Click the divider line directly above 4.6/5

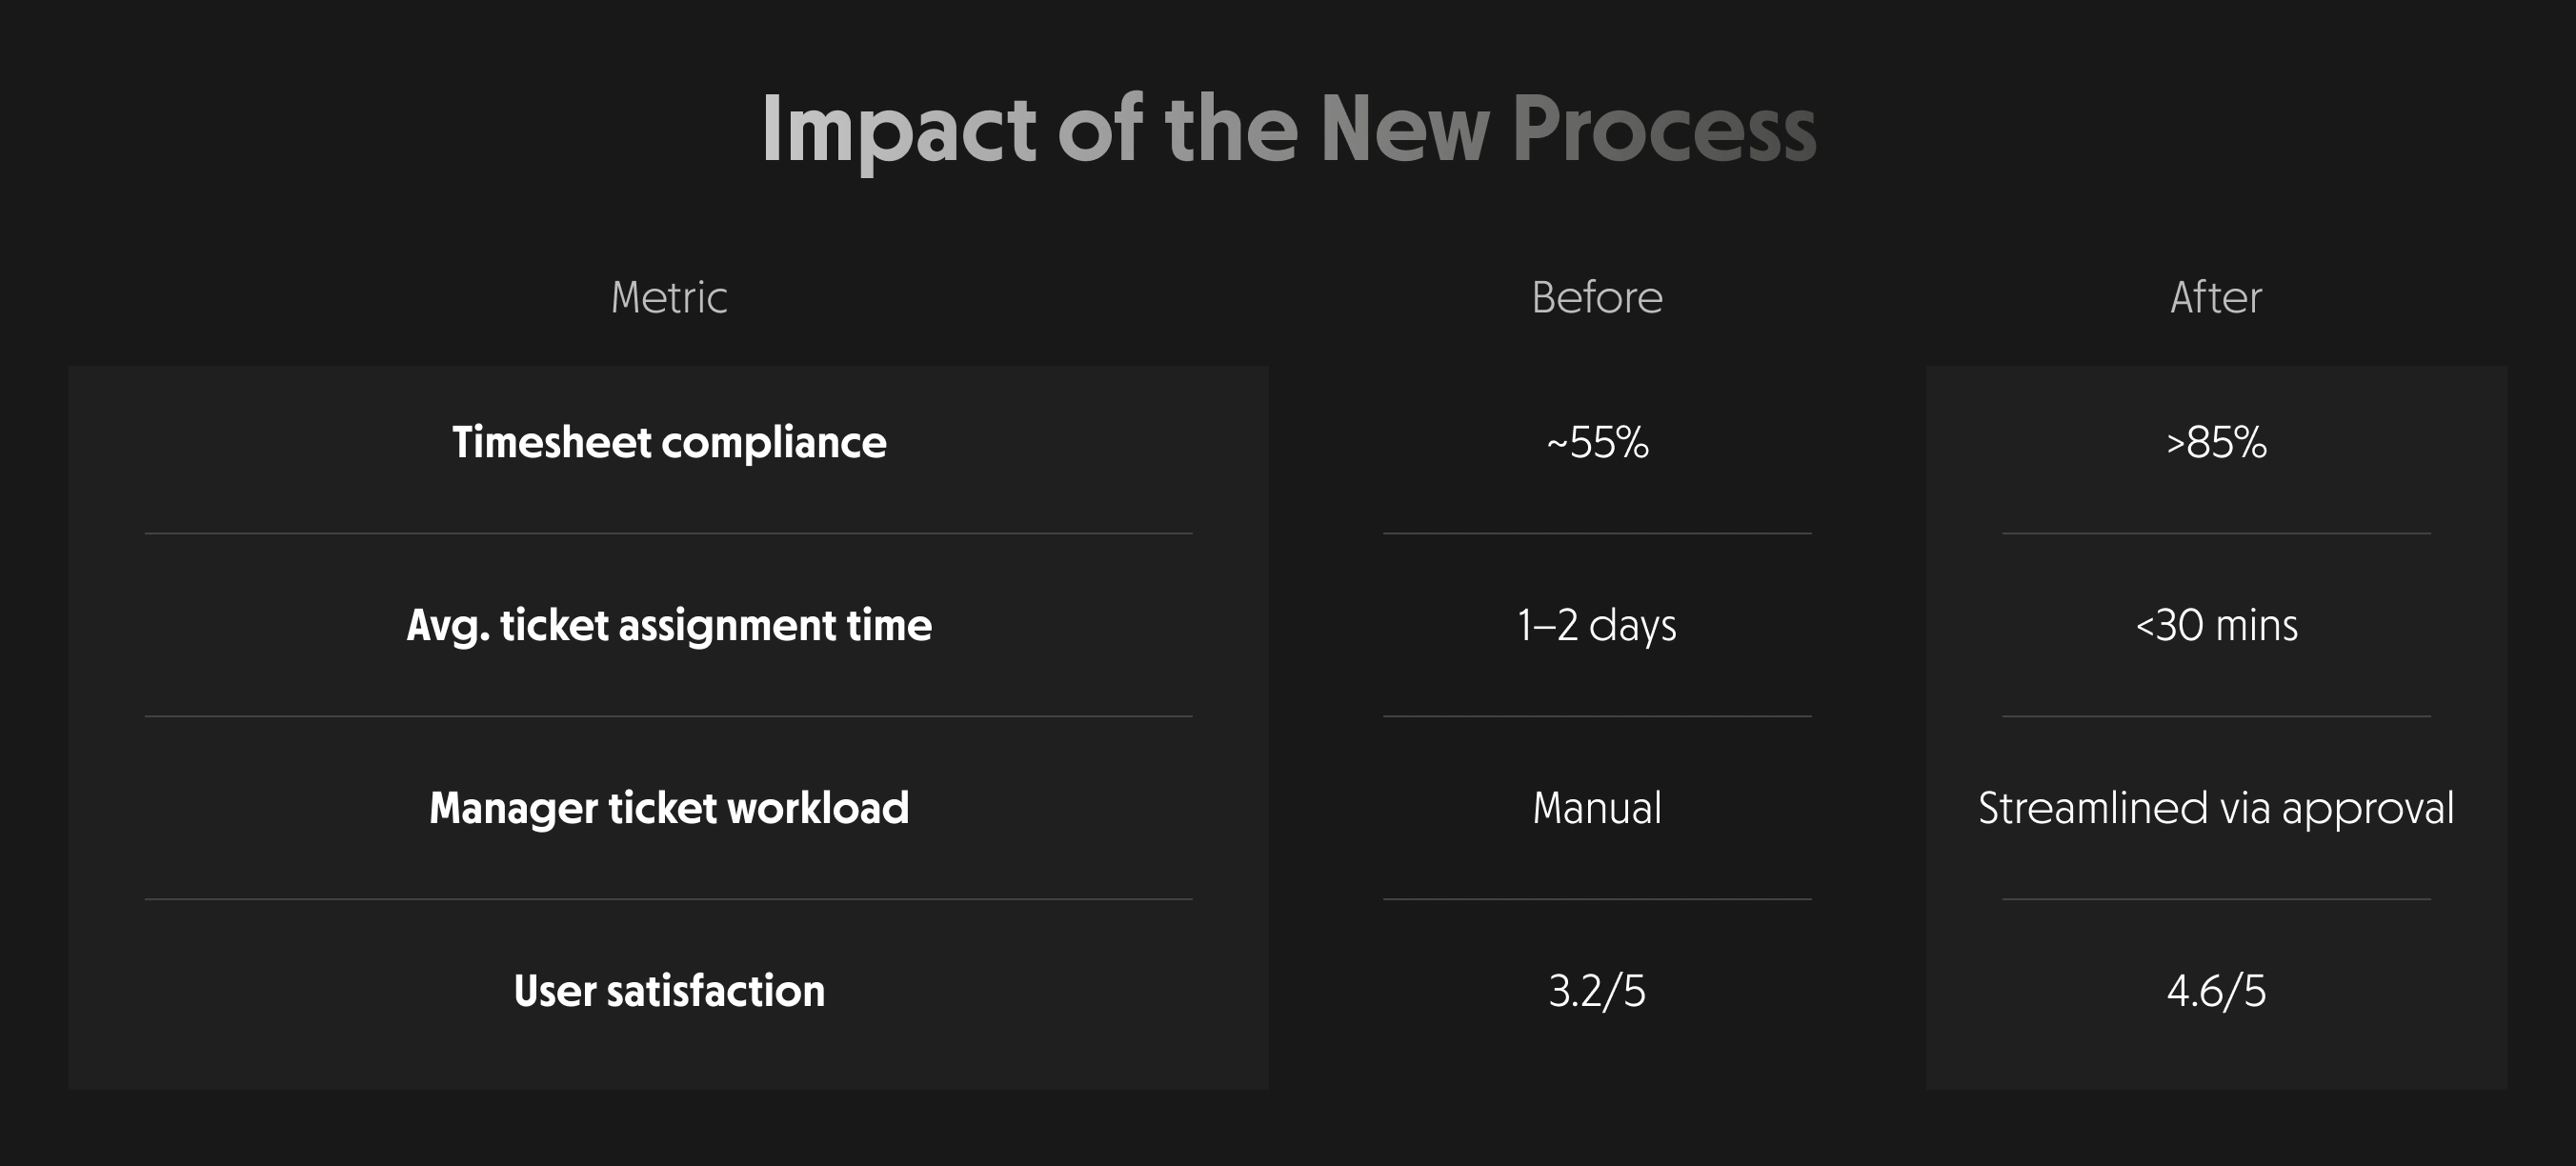[2216, 899]
